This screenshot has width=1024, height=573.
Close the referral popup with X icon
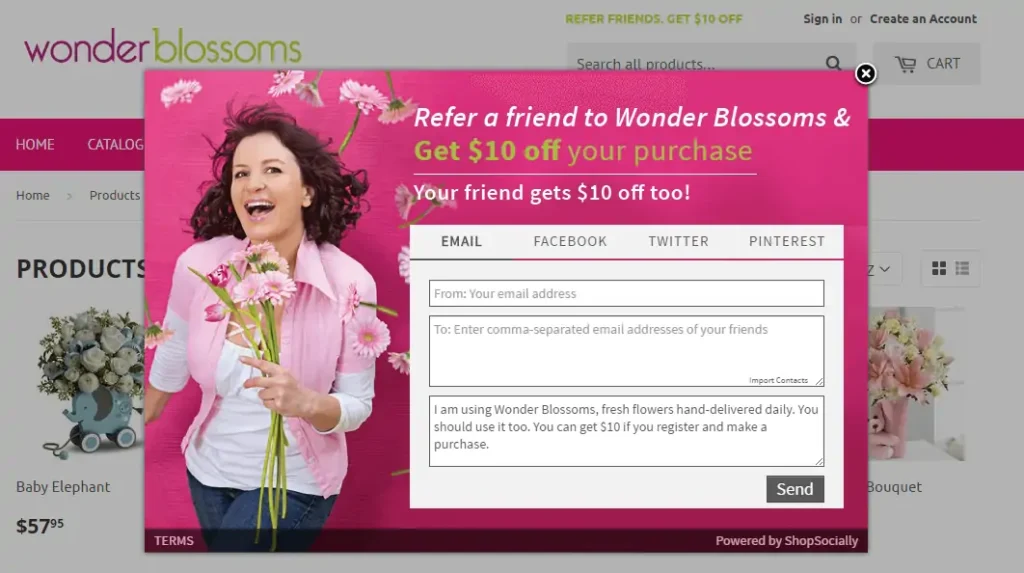[865, 74]
